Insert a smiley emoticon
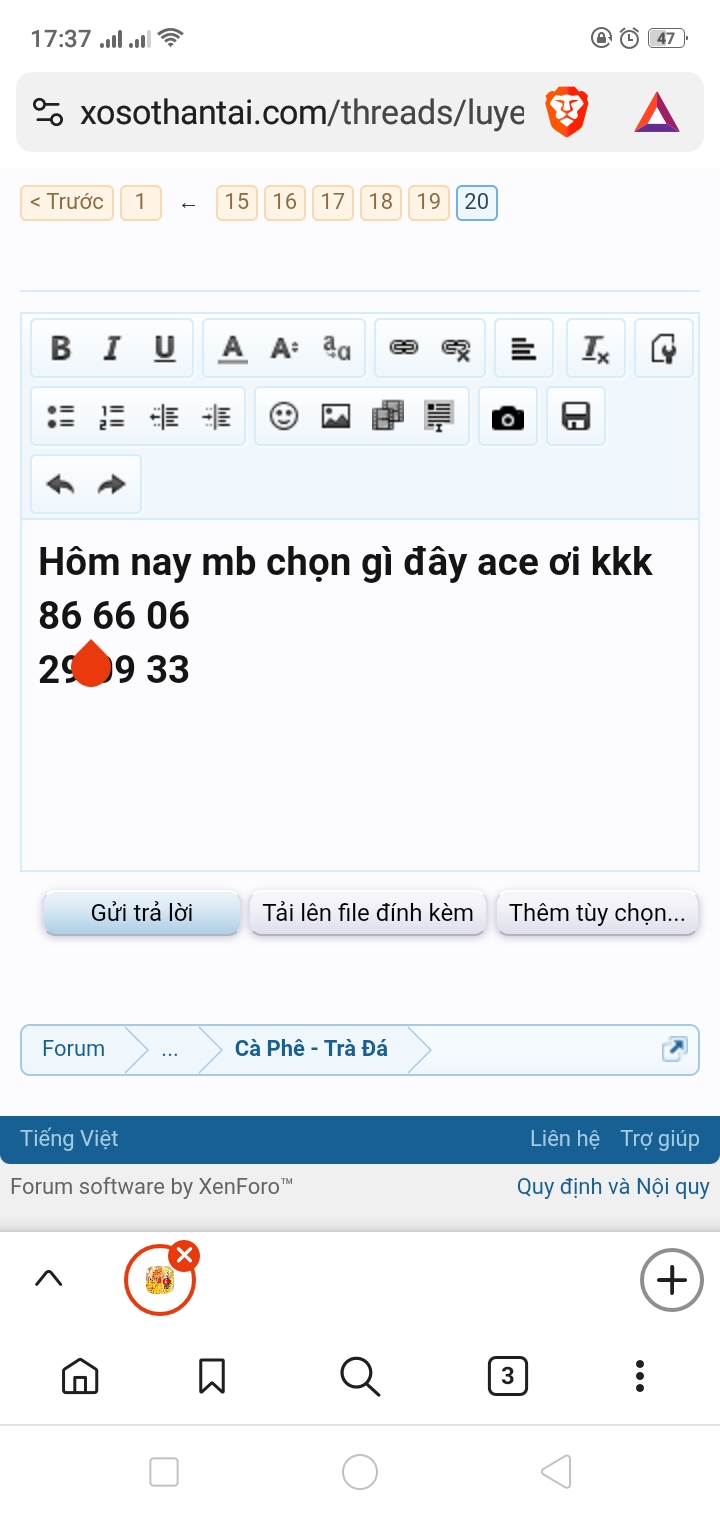Screen dimensions: 720x1520 coord(284,416)
